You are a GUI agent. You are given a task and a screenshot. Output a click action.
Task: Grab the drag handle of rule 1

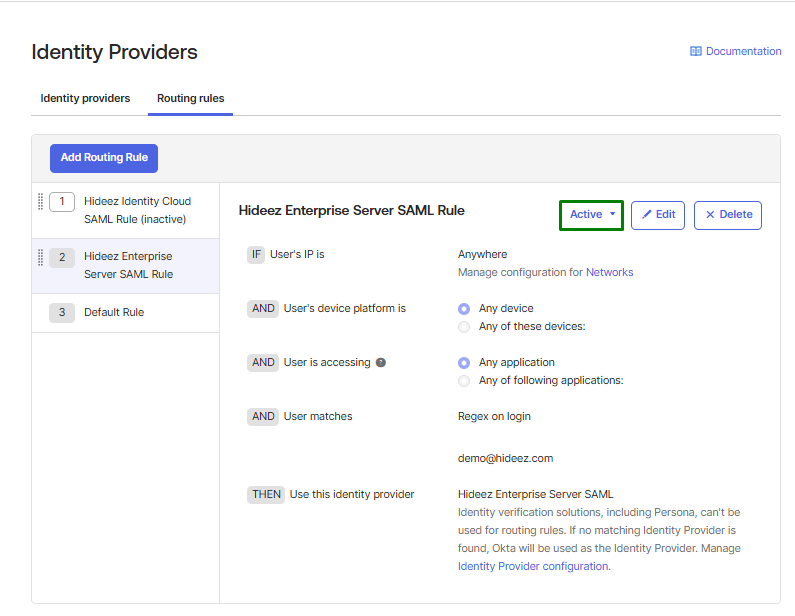[x=41, y=202]
